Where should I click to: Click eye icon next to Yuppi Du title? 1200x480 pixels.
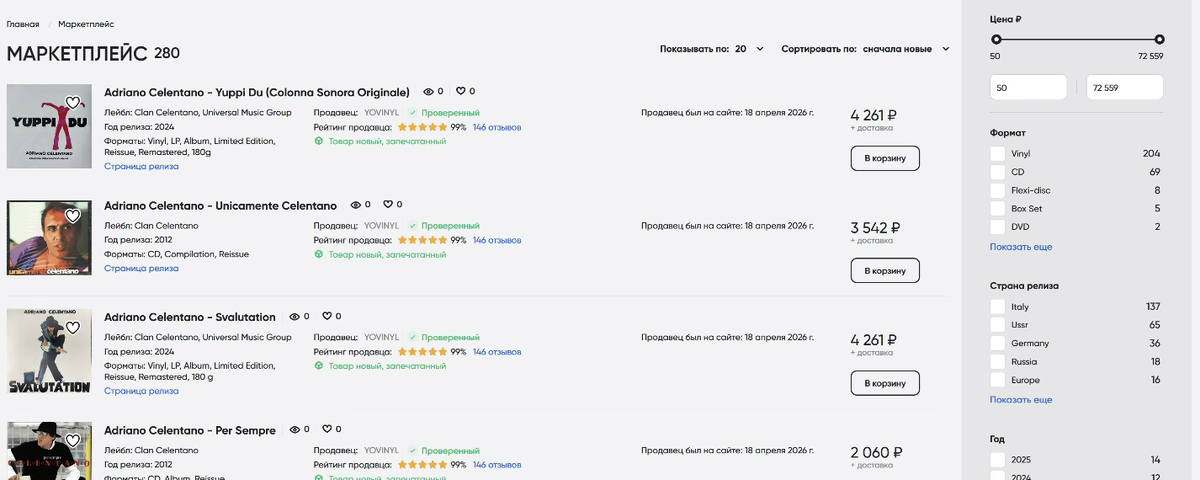(429, 91)
